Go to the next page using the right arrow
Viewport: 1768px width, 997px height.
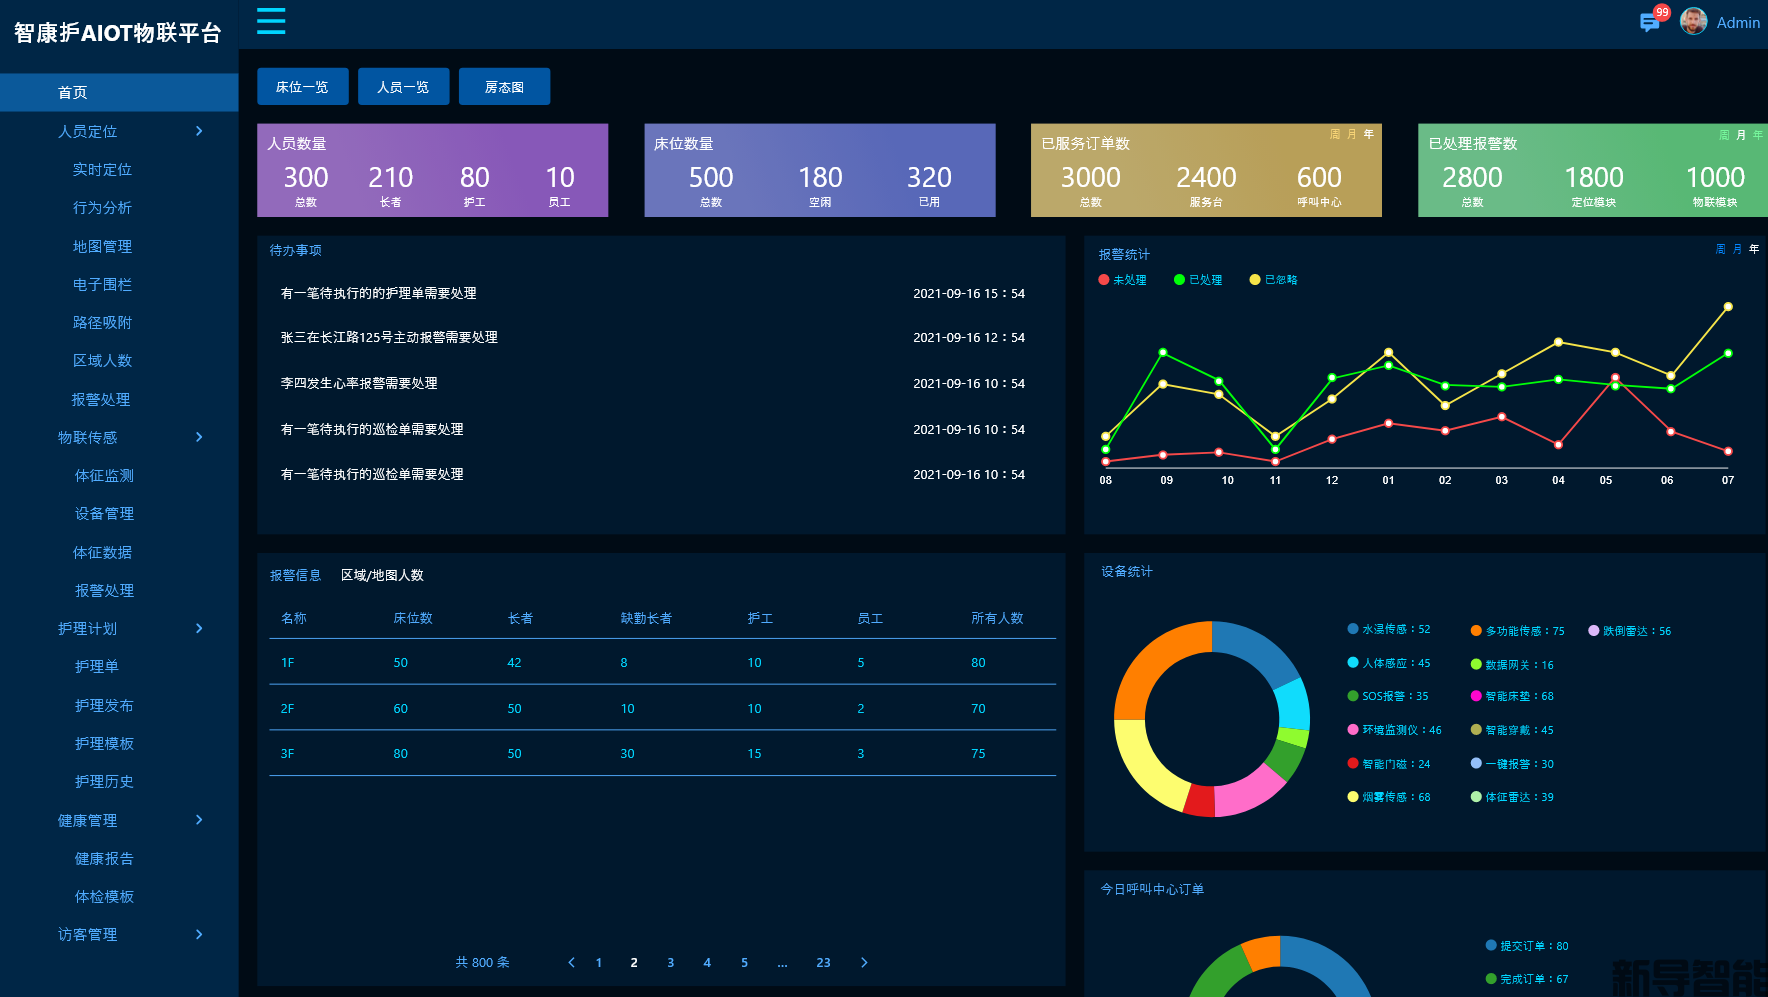[864, 963]
